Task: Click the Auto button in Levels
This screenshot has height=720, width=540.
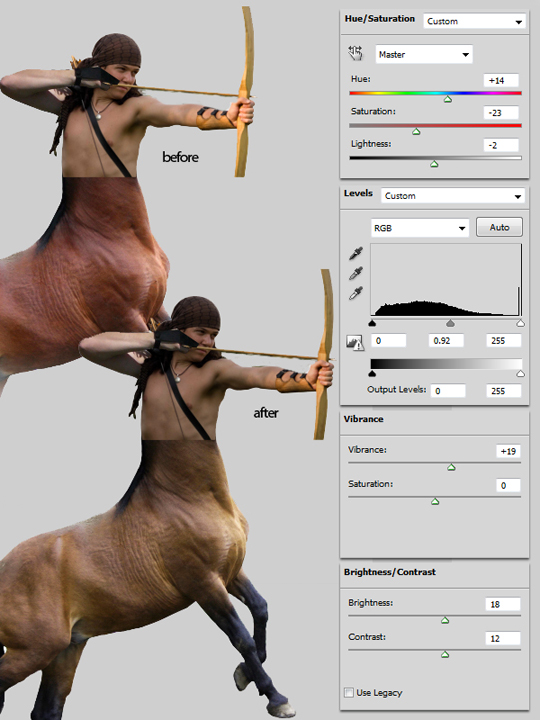Action: (x=499, y=227)
